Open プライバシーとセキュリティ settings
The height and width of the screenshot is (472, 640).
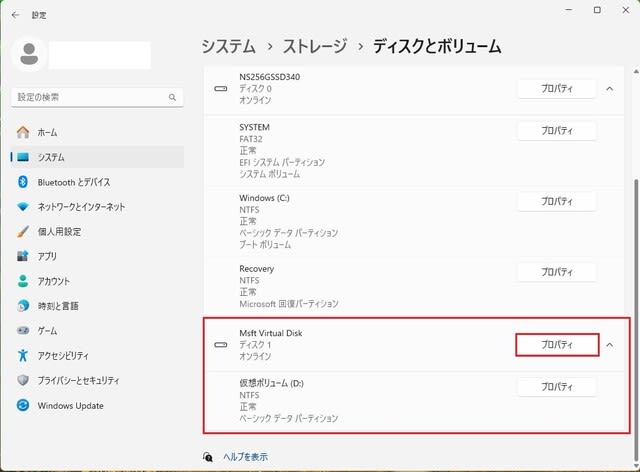pyautogui.click(x=98, y=380)
